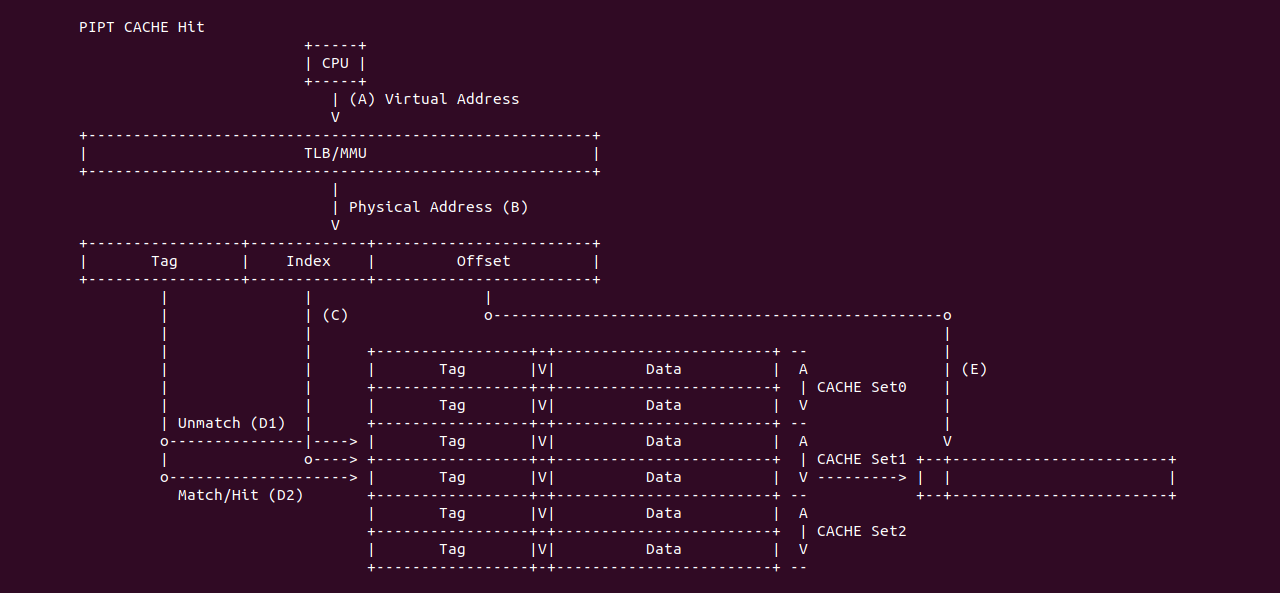The width and height of the screenshot is (1280, 593).
Task: Click the Data cell in CACHE Set2's last row
Action: 663,549
